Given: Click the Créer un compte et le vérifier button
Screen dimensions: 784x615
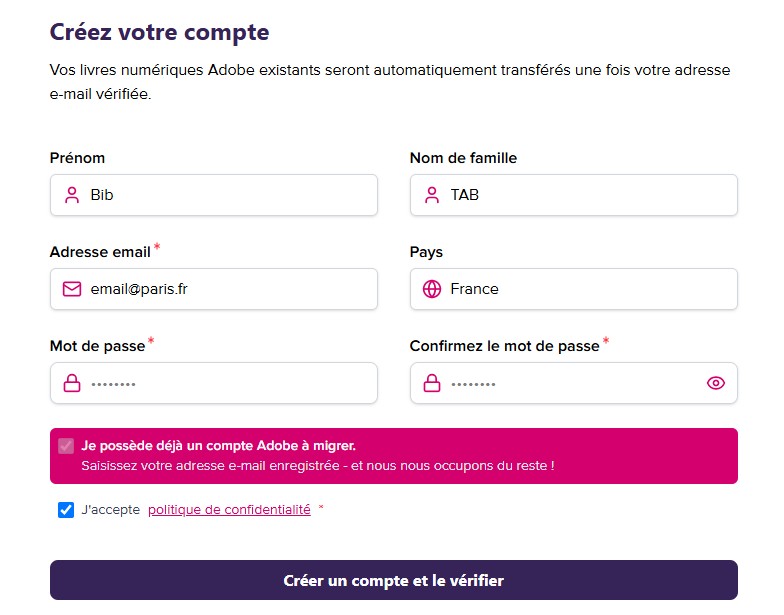Looking at the screenshot, I should pos(394,580).
